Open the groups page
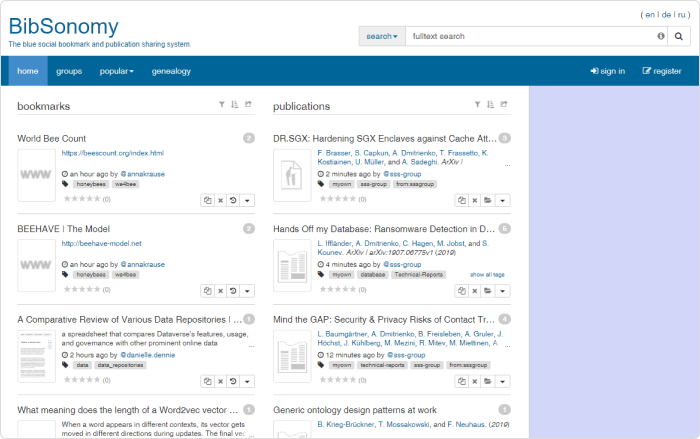This screenshot has height=439, width=700. (69, 71)
